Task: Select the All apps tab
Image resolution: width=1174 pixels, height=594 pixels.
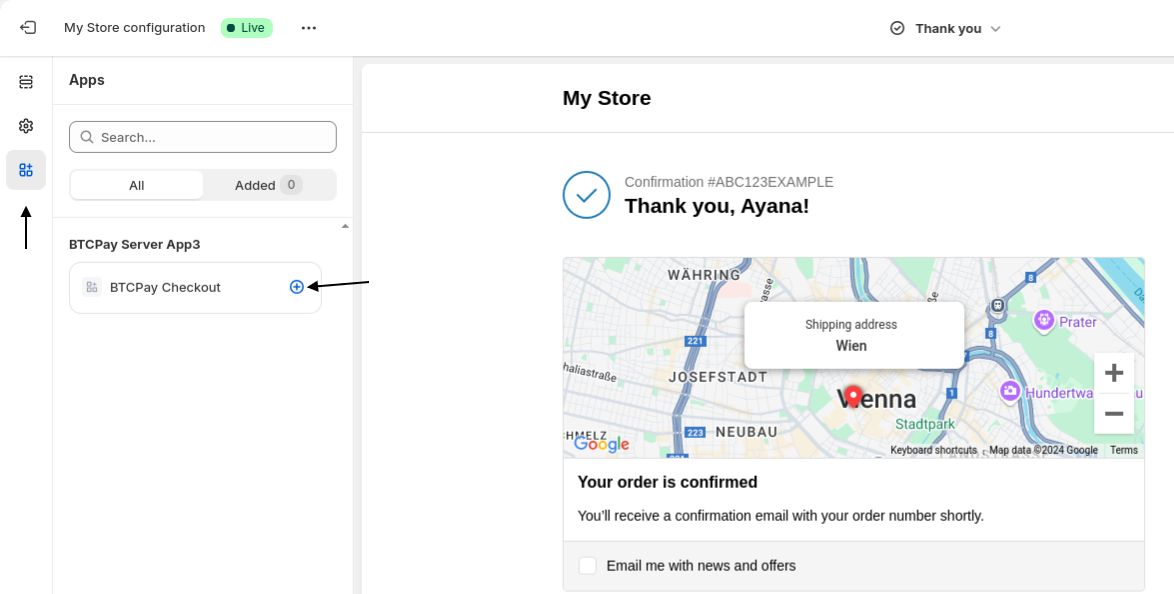Action: [x=136, y=185]
